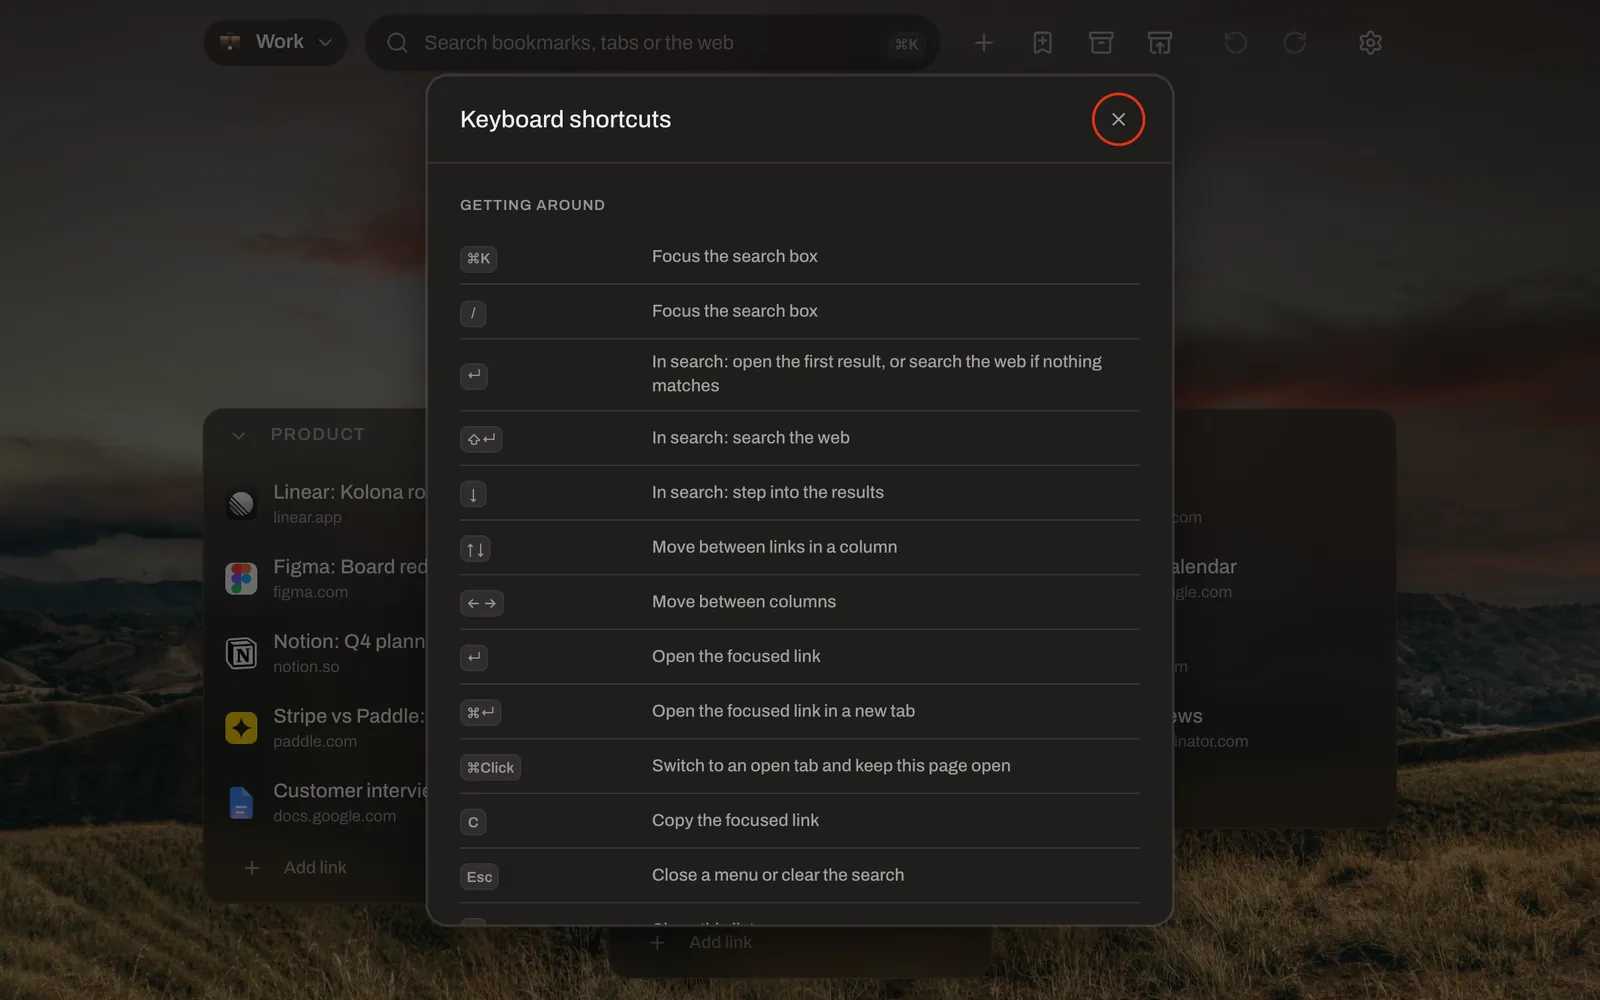Click the archive box icon in toolbar
This screenshot has height=1000, width=1600.
coord(1101,43)
